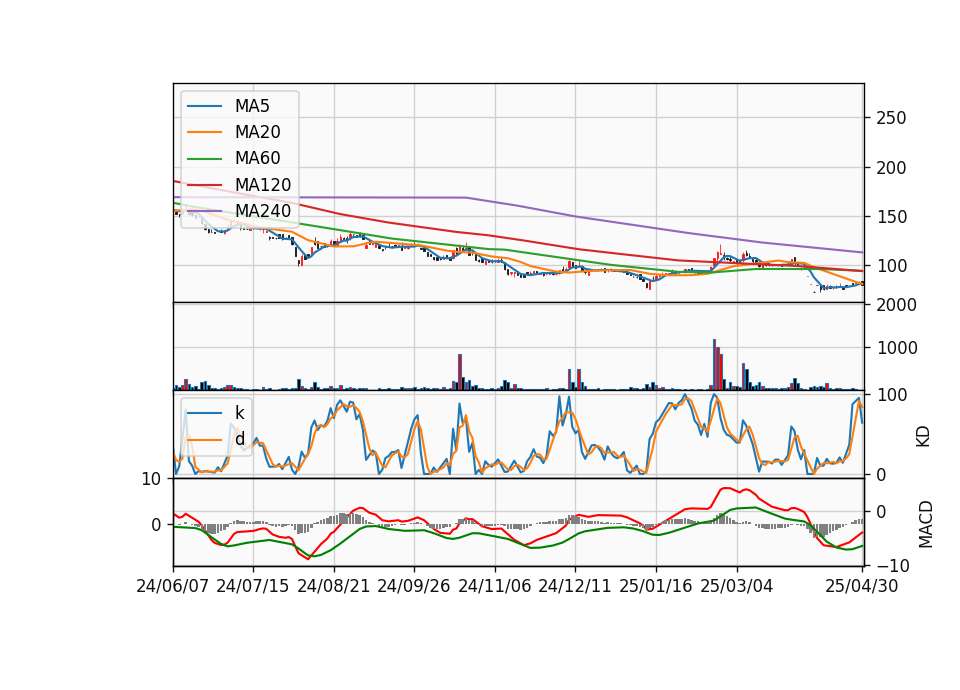Click the orange MA20 legend line sample
Viewport: 960px width, 690px height.
[x=204, y=132]
